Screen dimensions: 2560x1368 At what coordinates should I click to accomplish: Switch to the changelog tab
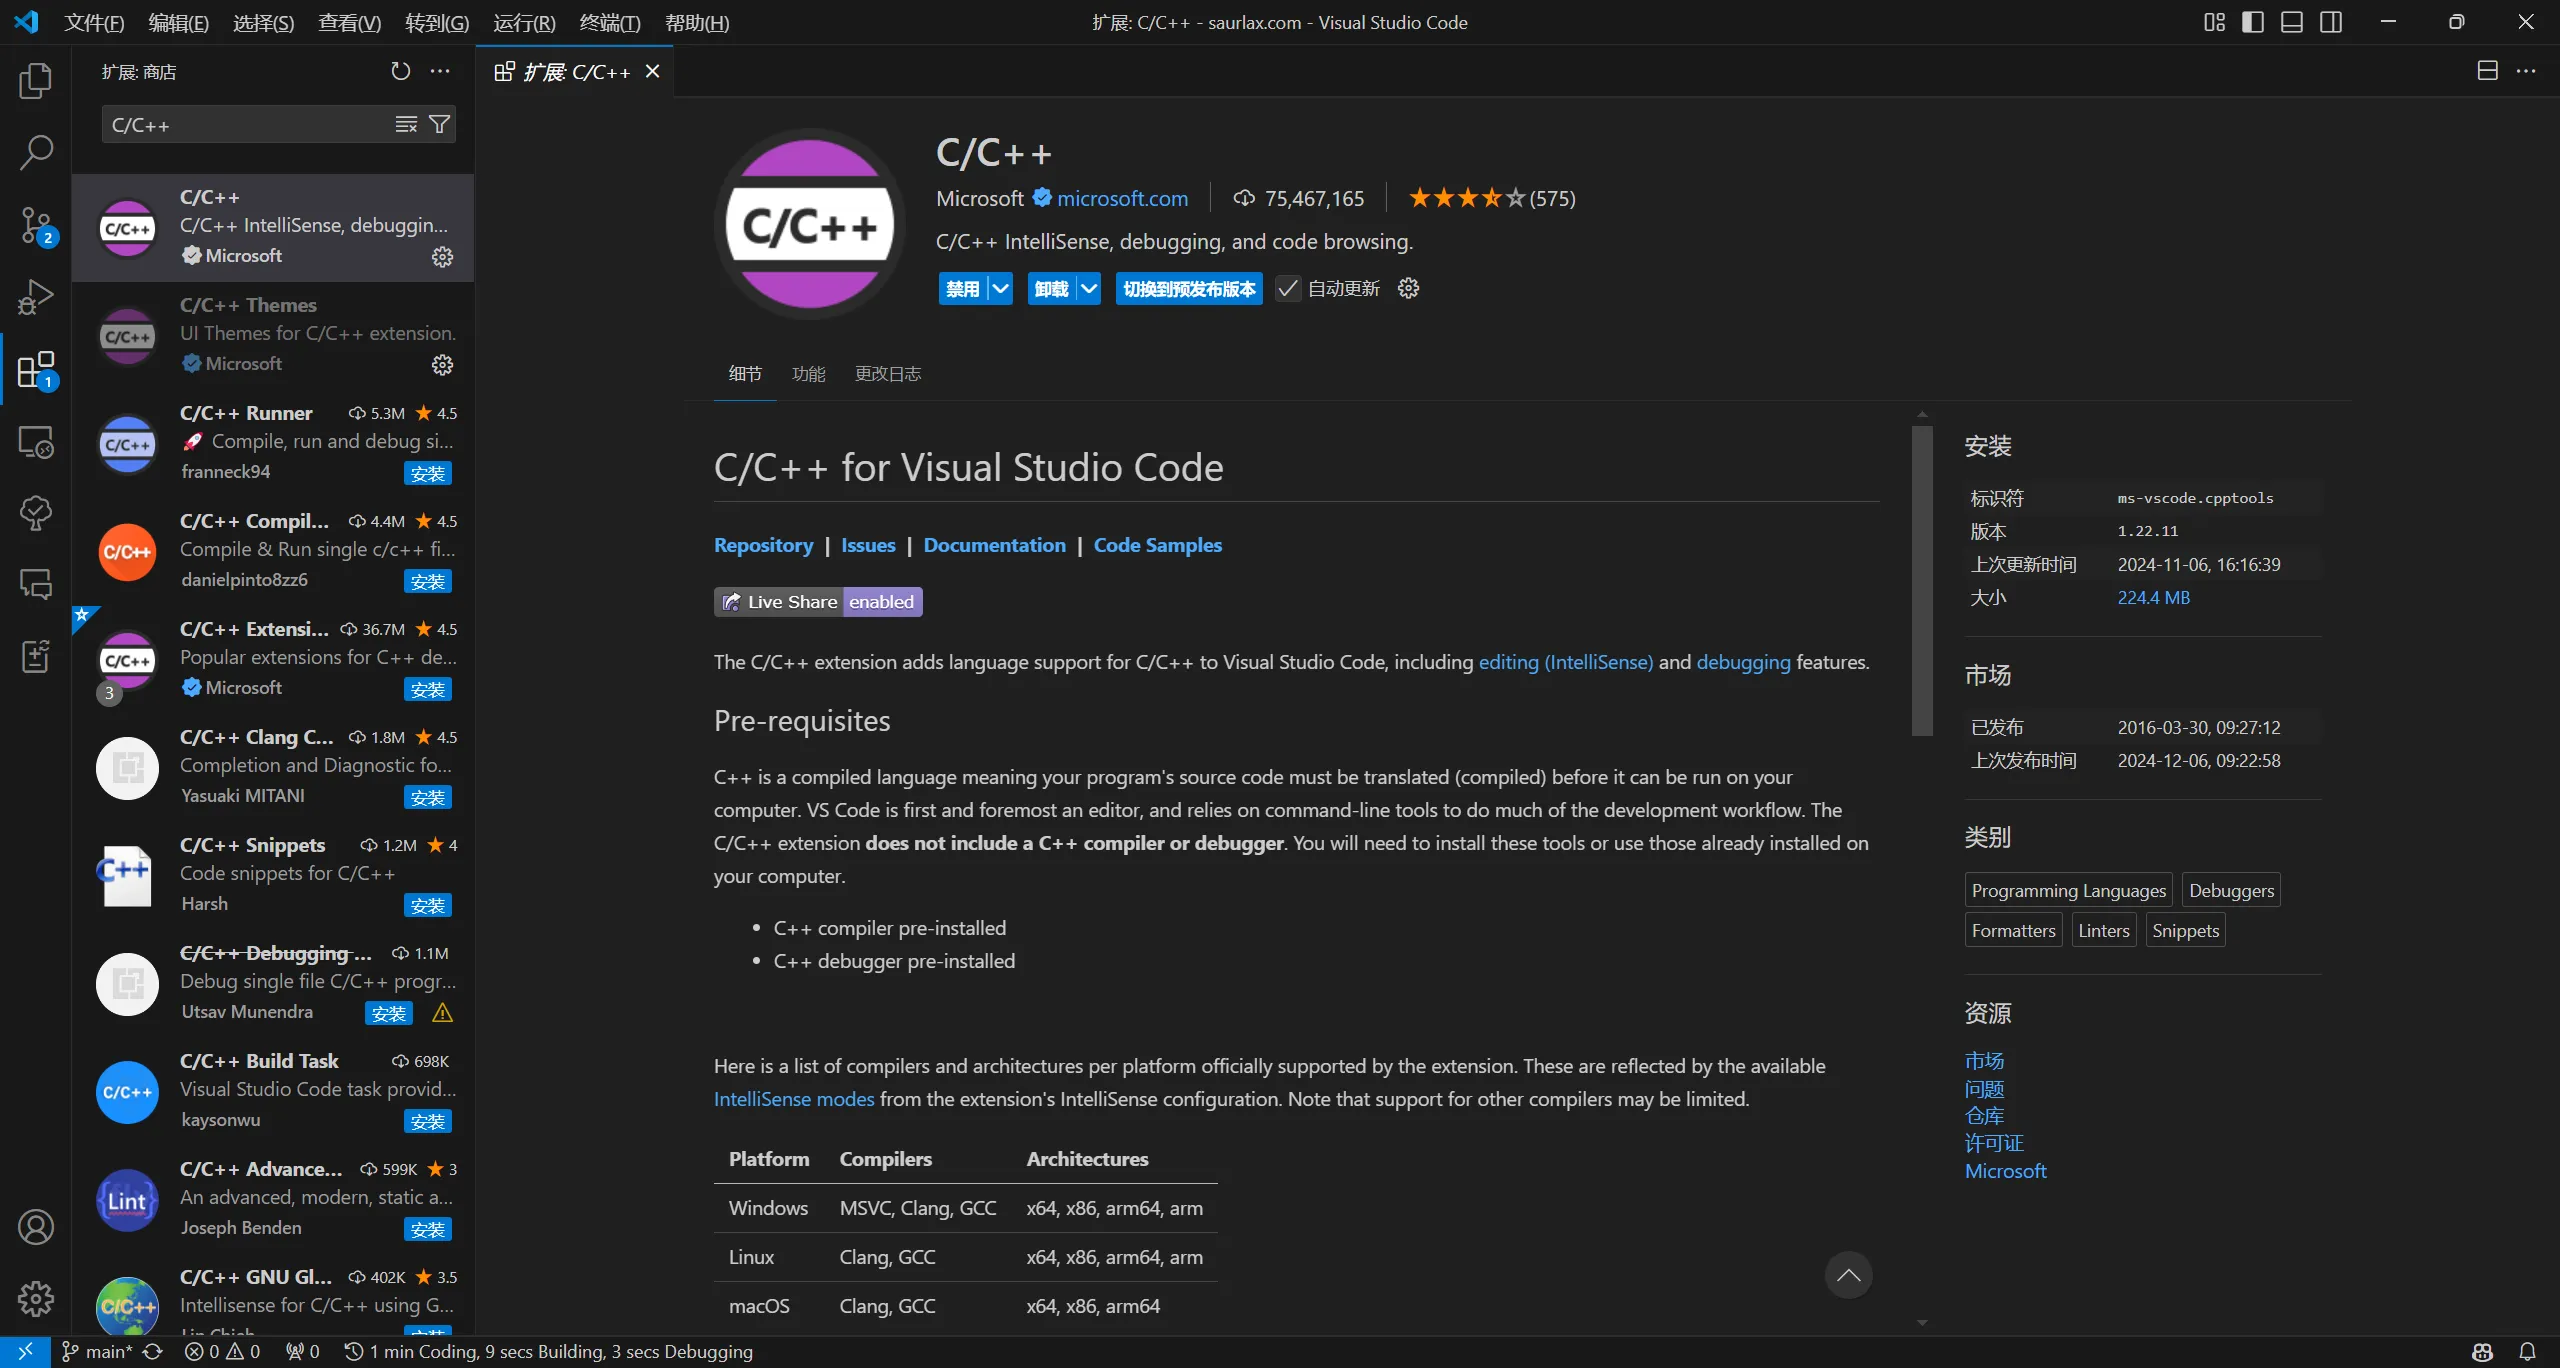pos(888,374)
